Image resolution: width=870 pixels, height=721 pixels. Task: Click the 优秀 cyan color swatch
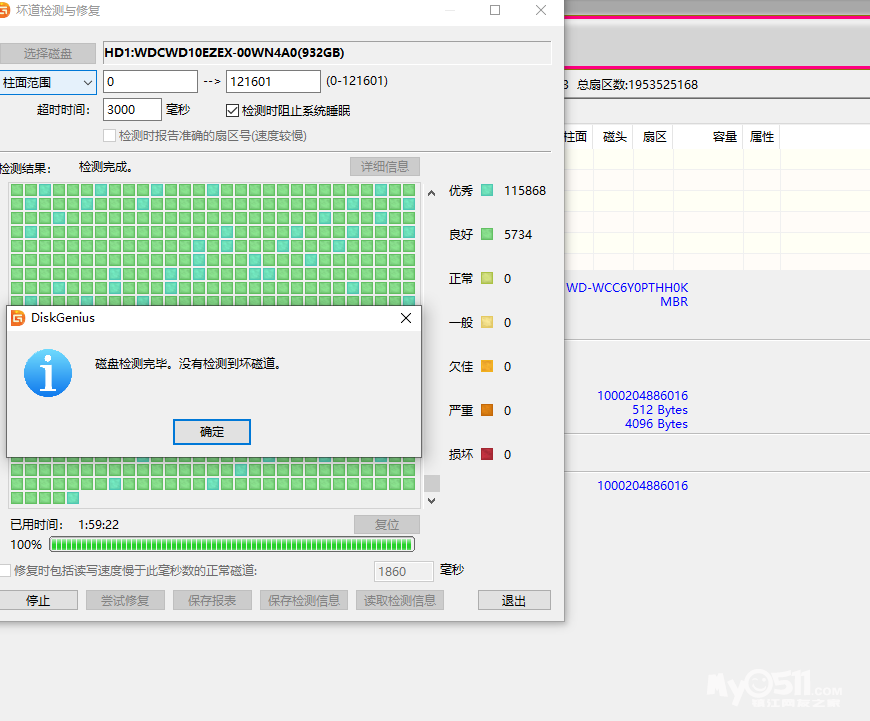pos(487,190)
